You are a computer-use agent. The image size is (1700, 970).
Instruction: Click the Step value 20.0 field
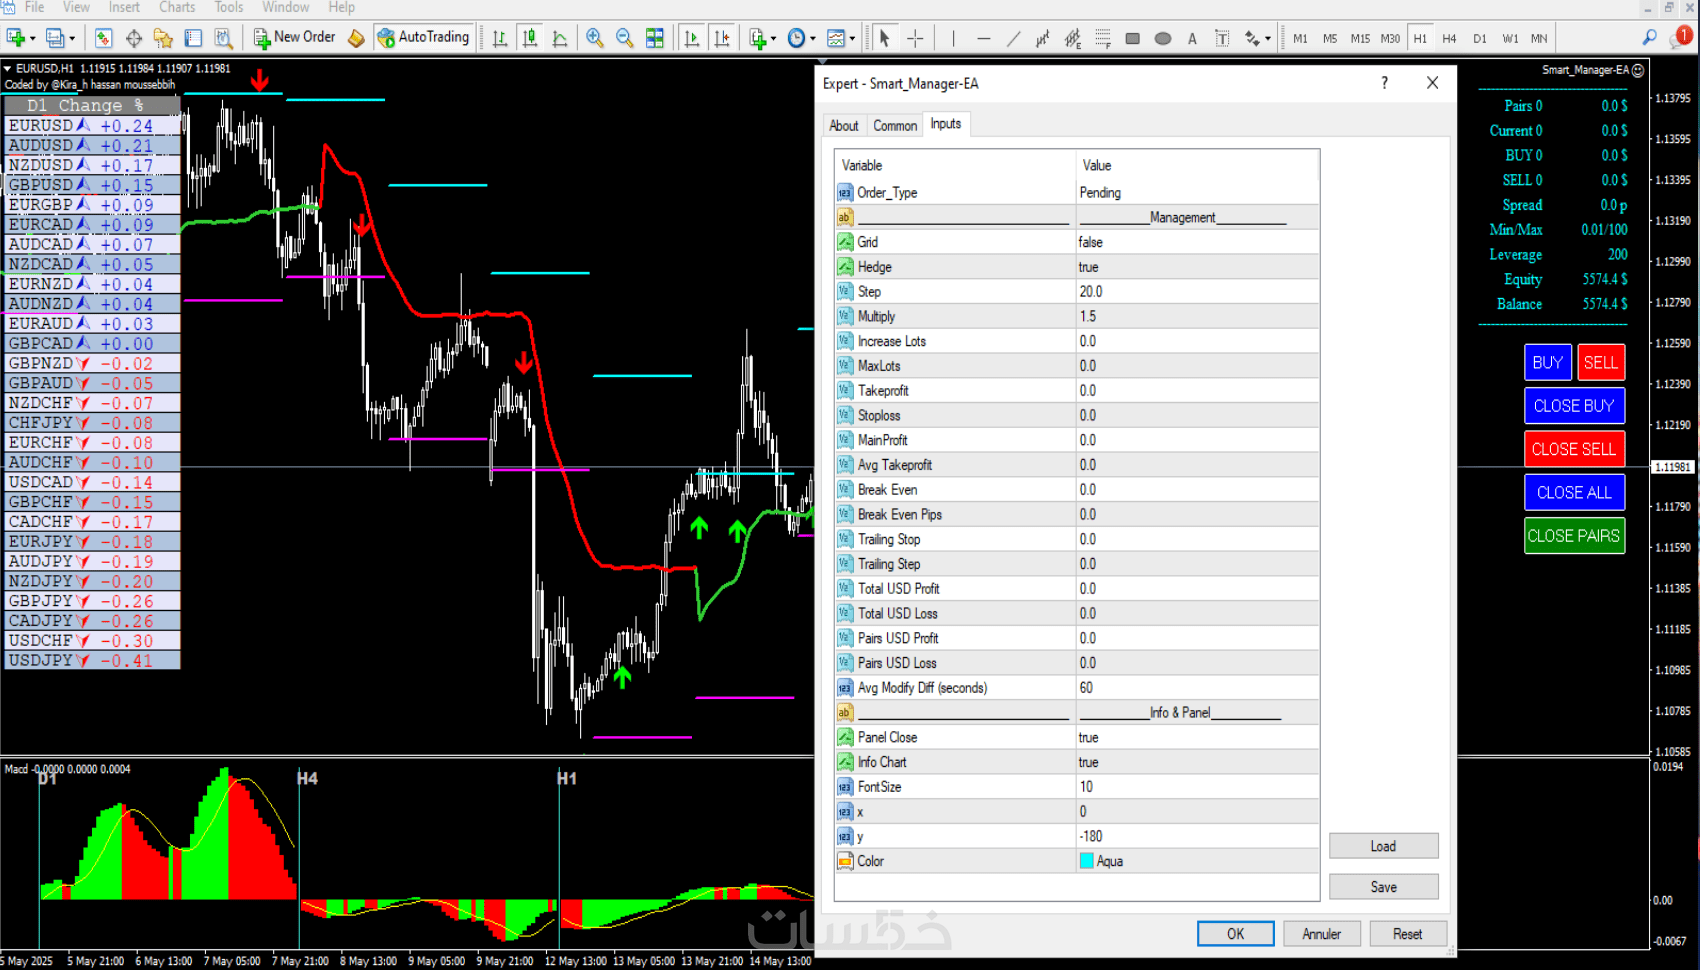pyautogui.click(x=1198, y=292)
